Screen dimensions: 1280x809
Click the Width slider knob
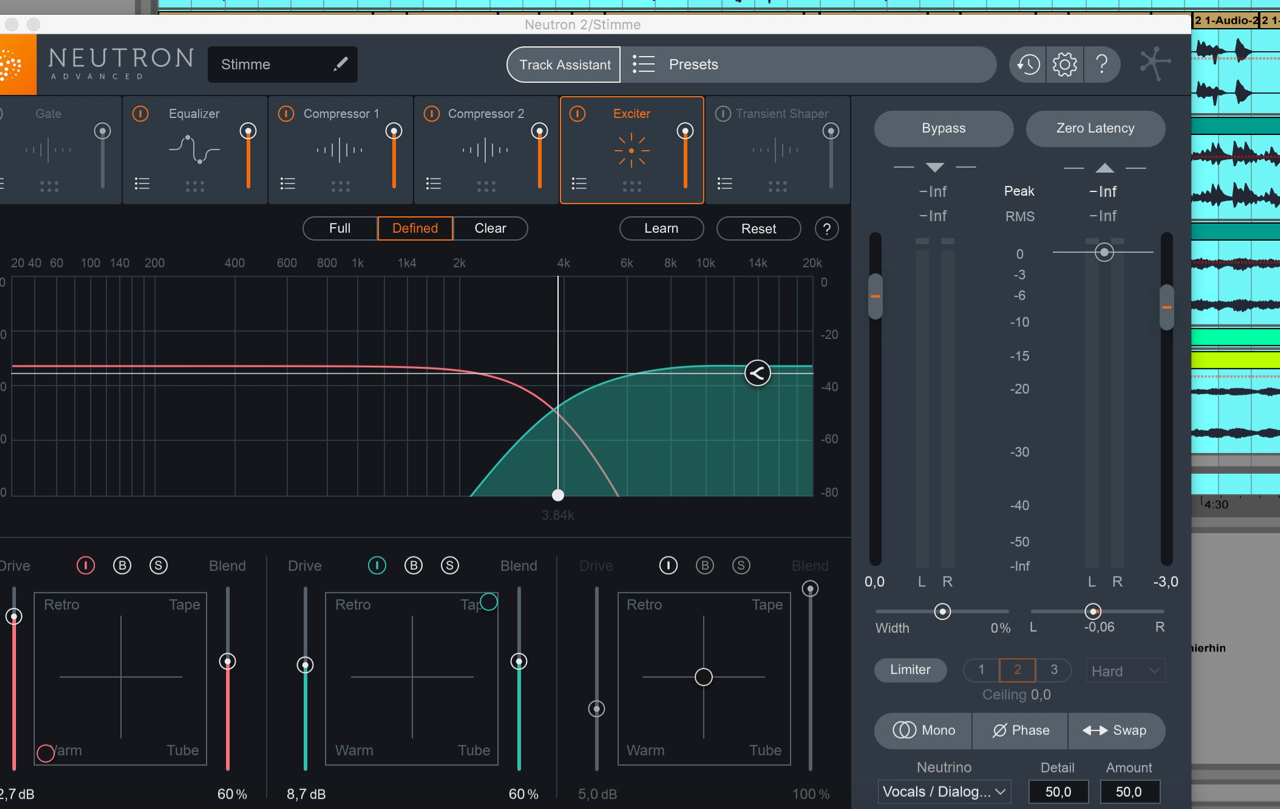point(942,612)
